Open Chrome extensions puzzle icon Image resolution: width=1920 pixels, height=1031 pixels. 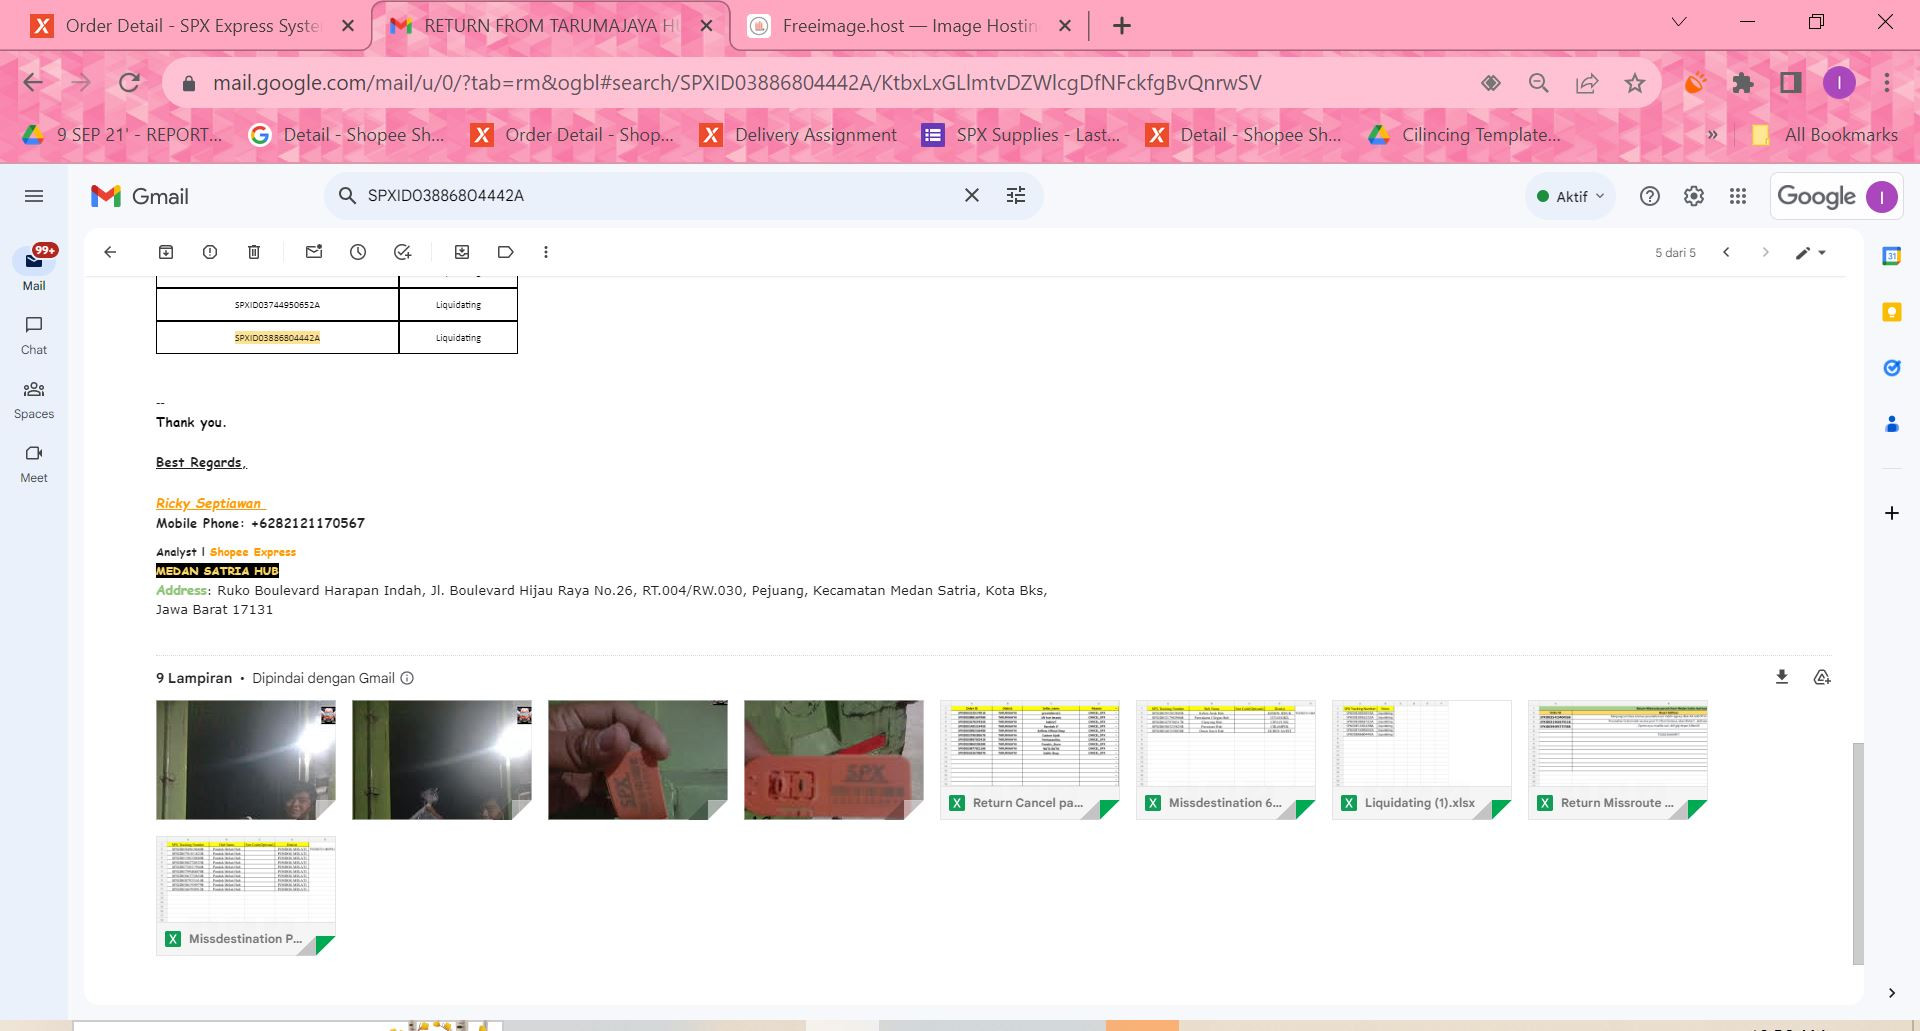(1743, 83)
